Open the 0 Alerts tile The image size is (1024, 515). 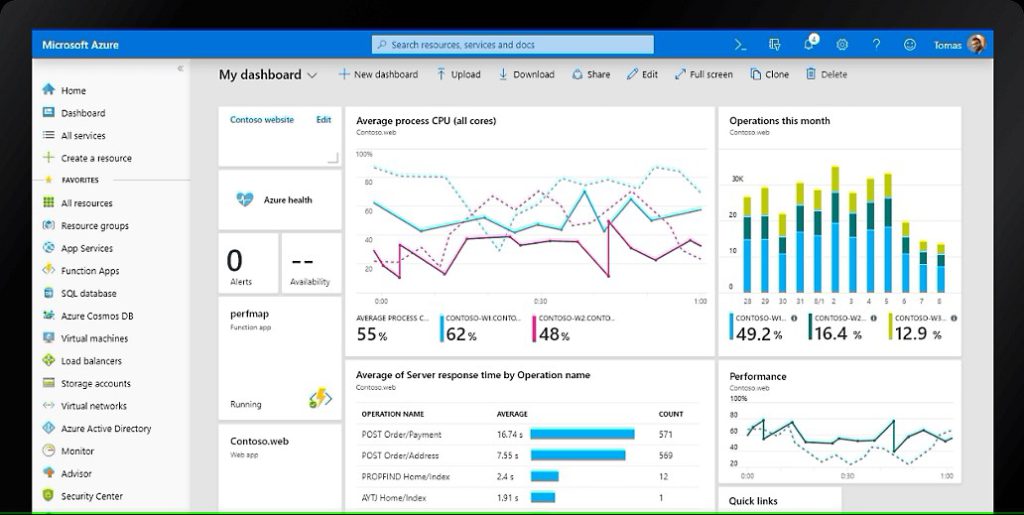(248, 263)
